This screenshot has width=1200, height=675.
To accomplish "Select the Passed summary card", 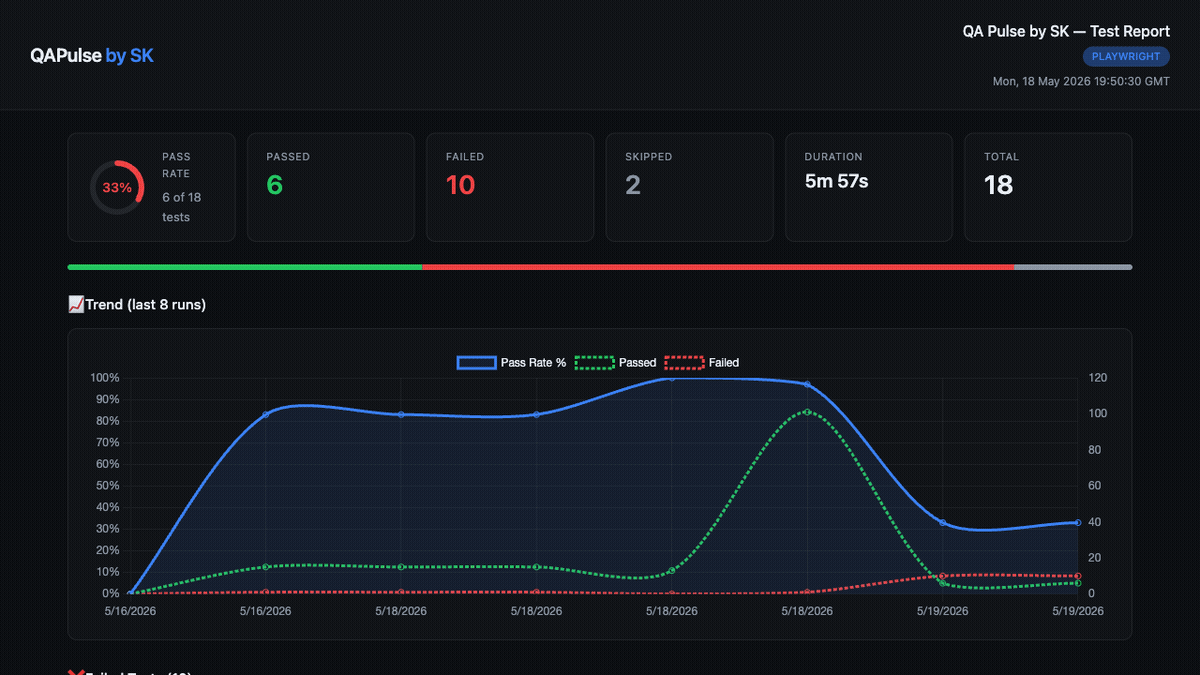I will click(330, 187).
